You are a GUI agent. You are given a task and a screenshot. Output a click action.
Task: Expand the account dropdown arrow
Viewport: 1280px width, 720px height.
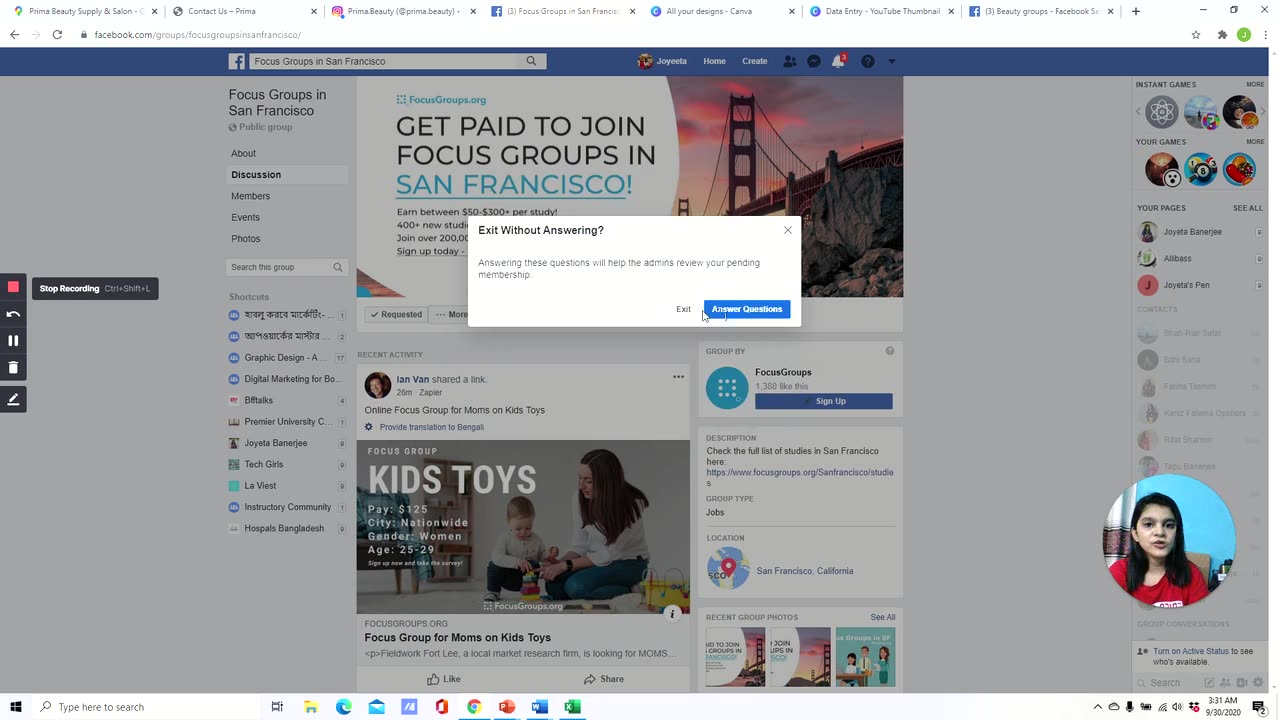pyautogui.click(x=891, y=61)
